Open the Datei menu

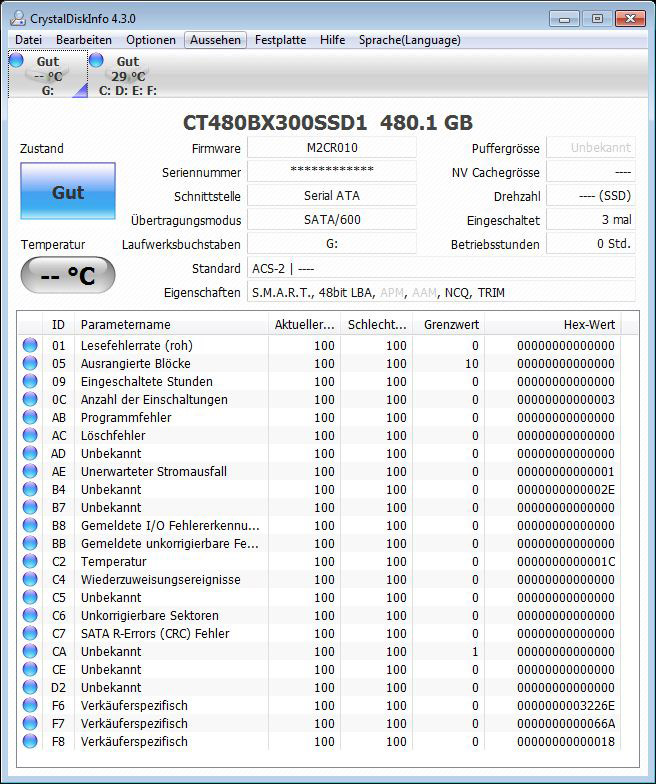tap(28, 40)
